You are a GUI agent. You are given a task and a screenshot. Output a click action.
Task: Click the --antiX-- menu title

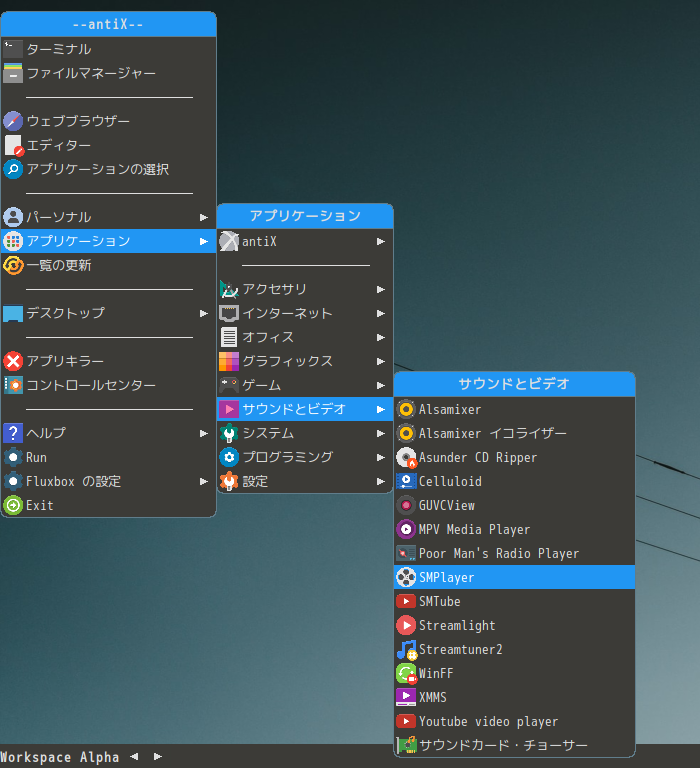point(108,24)
